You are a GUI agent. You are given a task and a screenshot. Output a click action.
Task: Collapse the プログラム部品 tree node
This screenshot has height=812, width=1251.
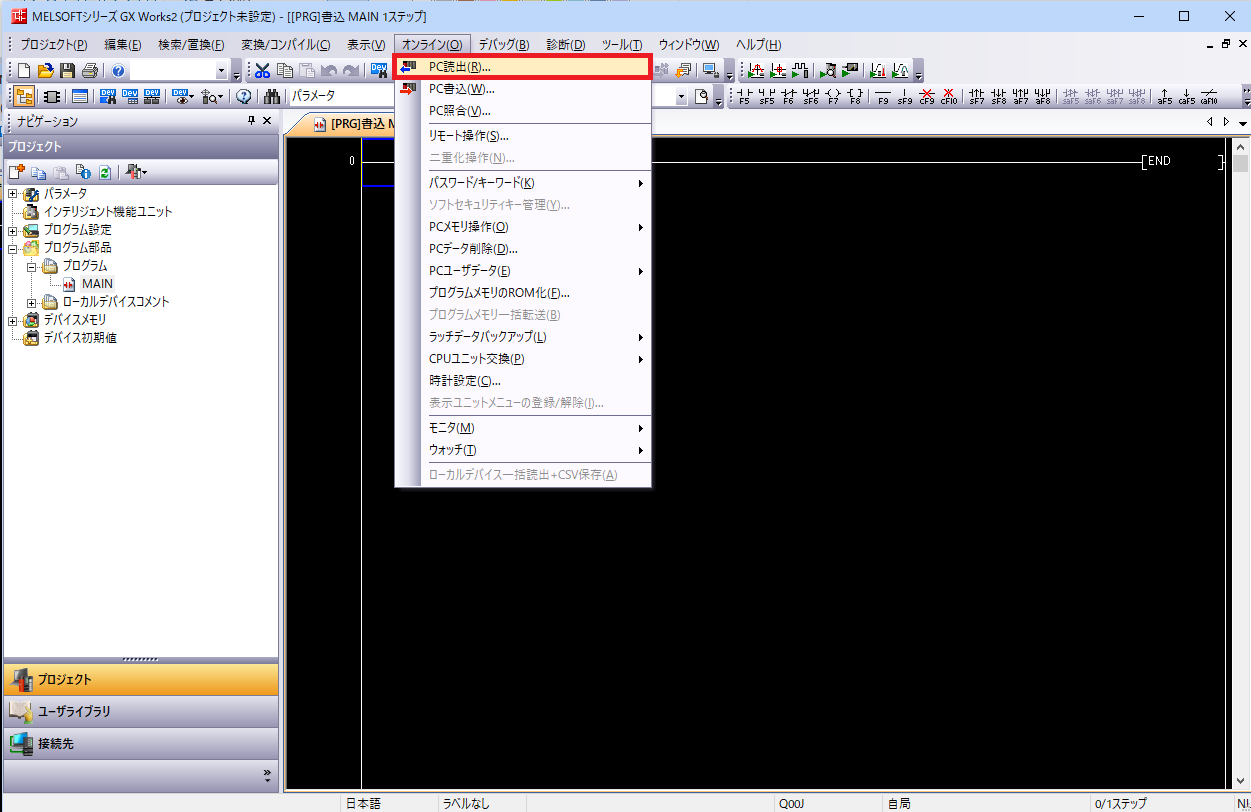click(x=13, y=248)
